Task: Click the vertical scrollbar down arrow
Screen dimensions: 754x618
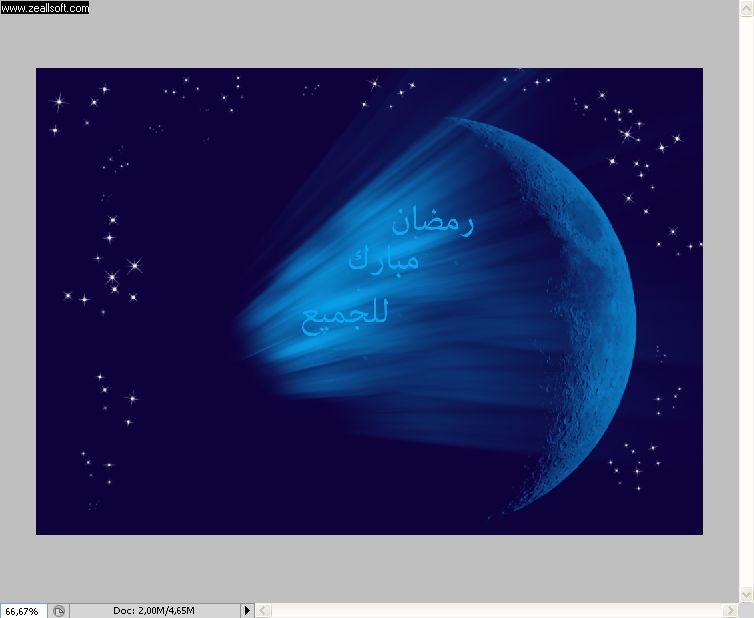Action: [746, 593]
